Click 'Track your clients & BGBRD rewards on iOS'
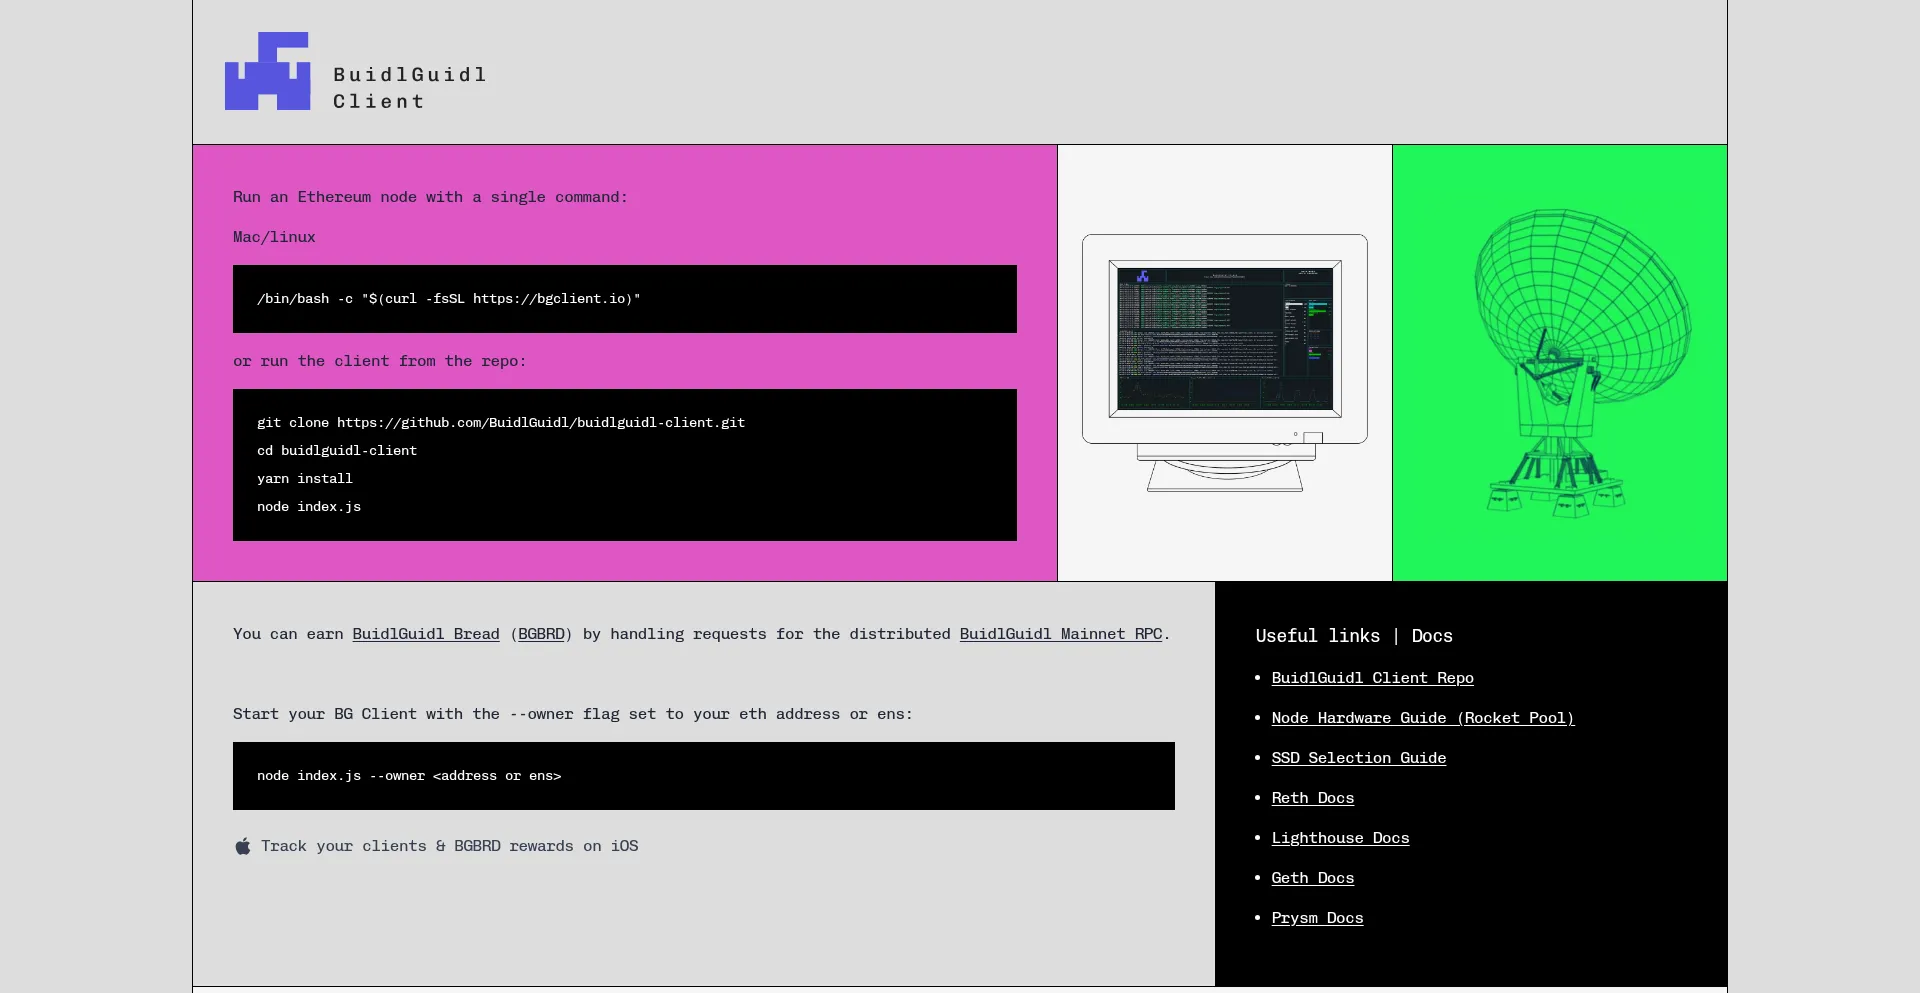This screenshot has width=1920, height=993. point(450,846)
